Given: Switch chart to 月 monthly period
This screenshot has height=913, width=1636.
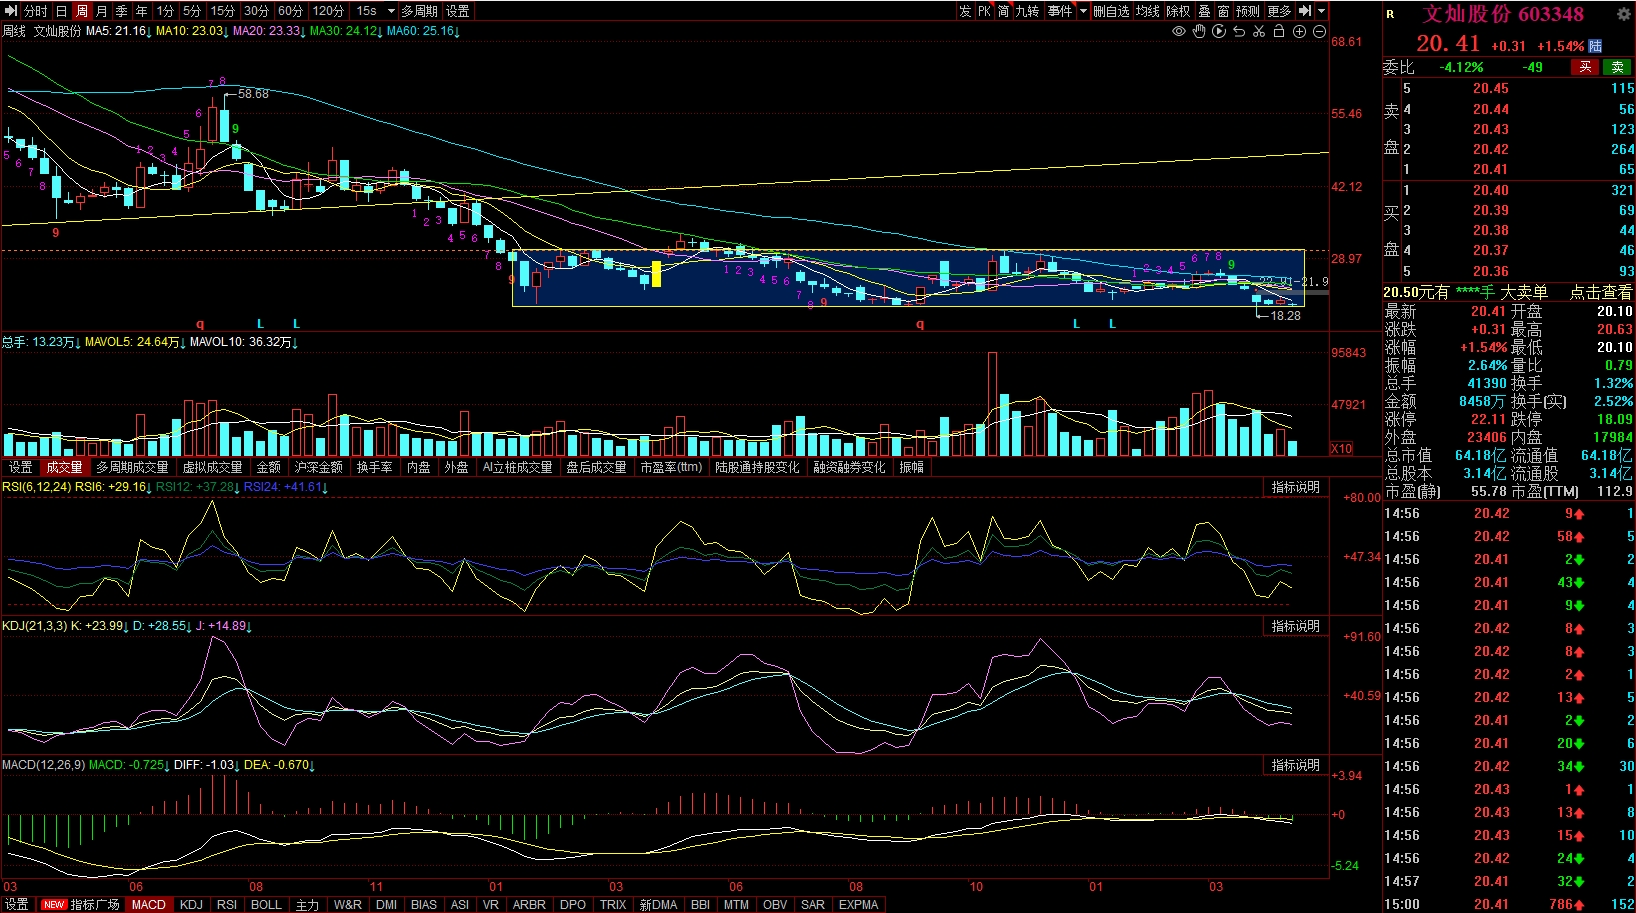Looking at the screenshot, I should point(101,11).
